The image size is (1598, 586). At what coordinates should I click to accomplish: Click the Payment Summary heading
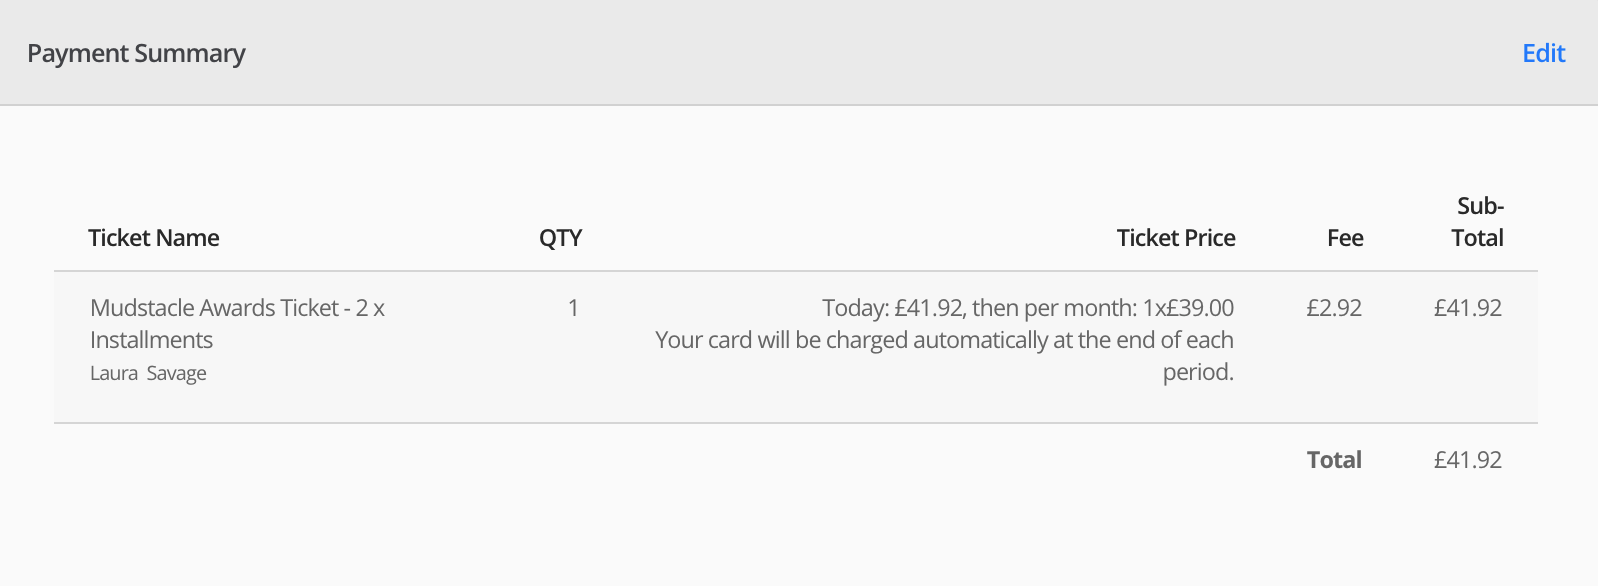point(136,54)
